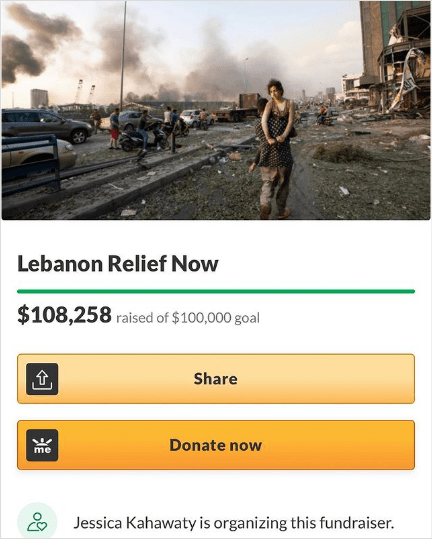Click the motorcycle rider in the photo
432x539 pixels.
coord(143,132)
